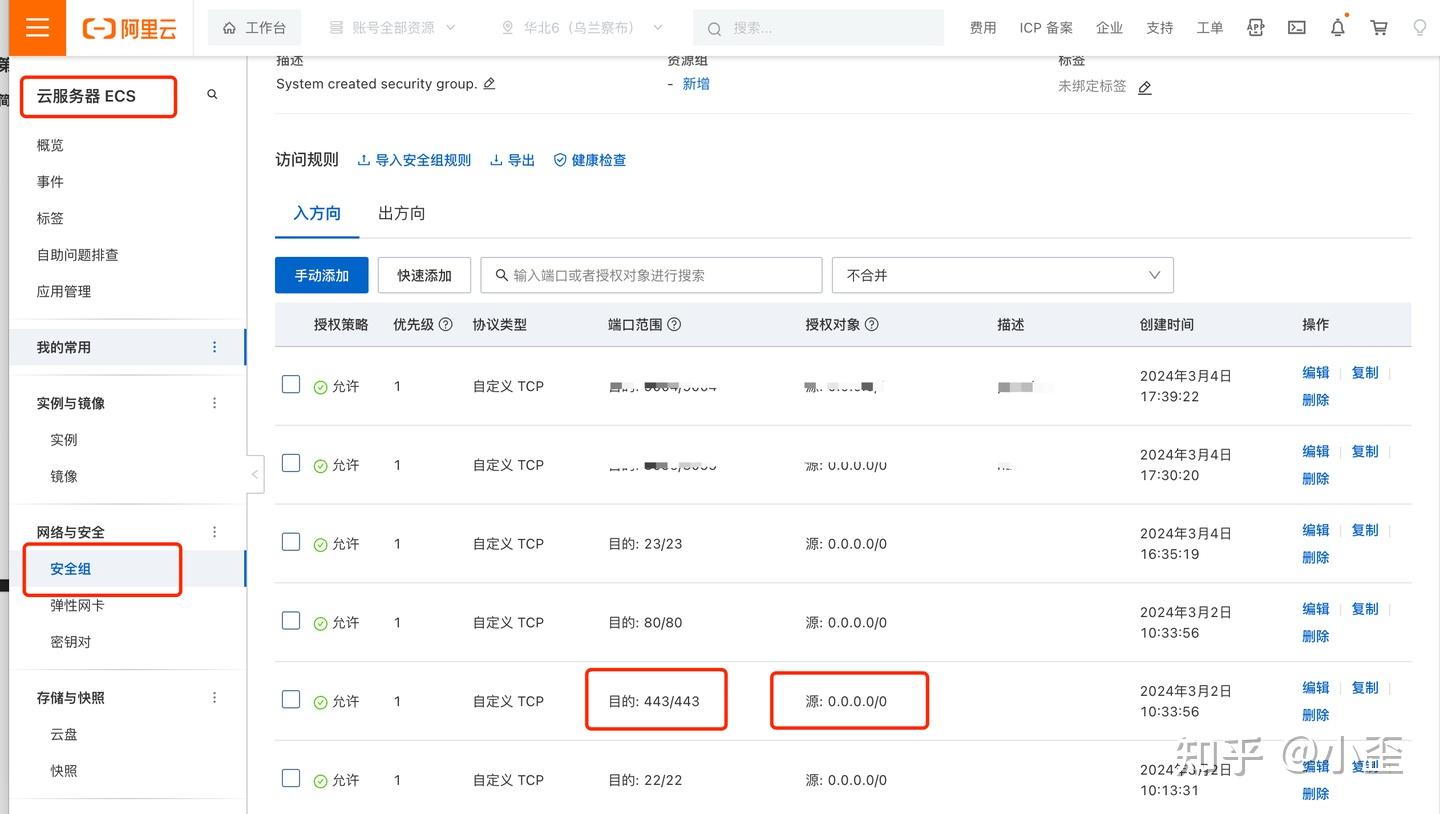This screenshot has width=1440, height=814.
Task: Open 事件 in the sidebar
Action: pos(50,182)
